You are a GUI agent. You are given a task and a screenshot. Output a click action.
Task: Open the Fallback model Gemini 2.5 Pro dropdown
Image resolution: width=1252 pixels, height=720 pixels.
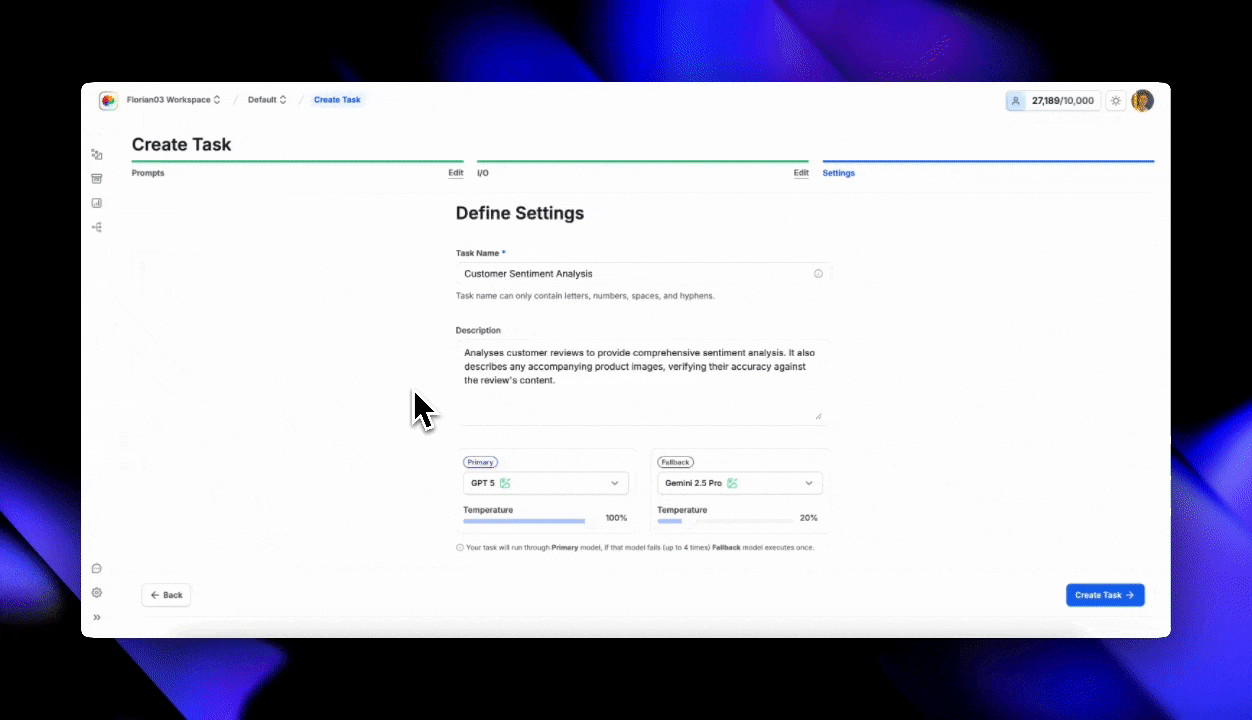click(740, 483)
